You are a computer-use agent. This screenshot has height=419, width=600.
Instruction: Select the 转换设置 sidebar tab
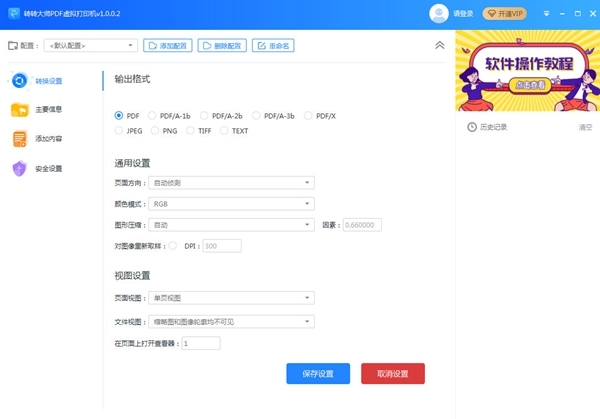49,81
